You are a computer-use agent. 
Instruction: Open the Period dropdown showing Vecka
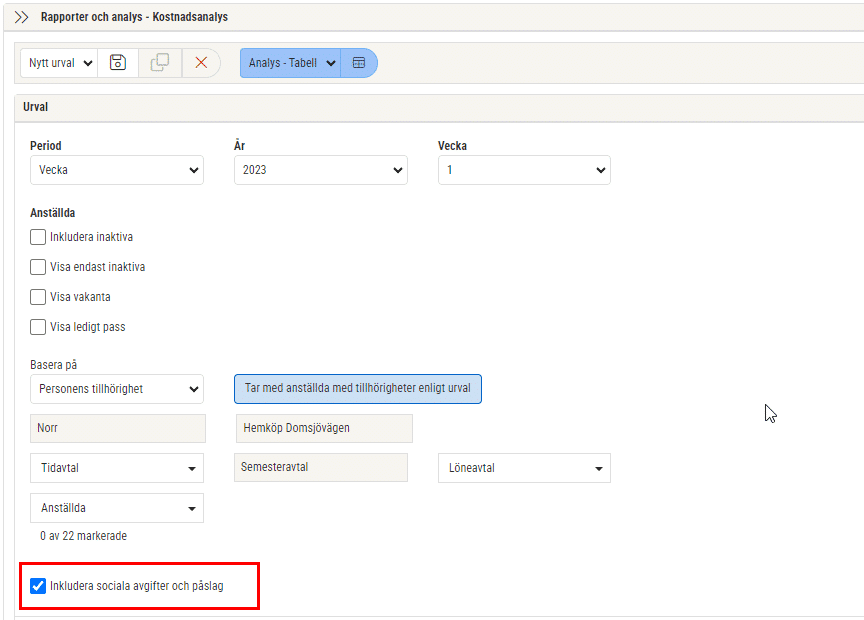[117, 170]
